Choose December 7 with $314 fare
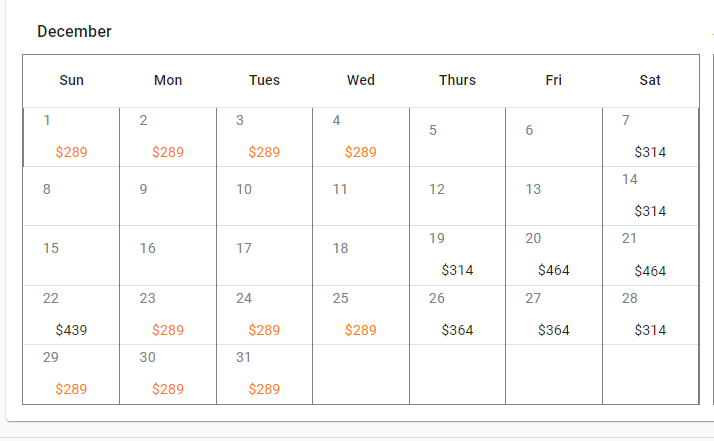Image resolution: width=714 pixels, height=441 pixels. [650, 137]
